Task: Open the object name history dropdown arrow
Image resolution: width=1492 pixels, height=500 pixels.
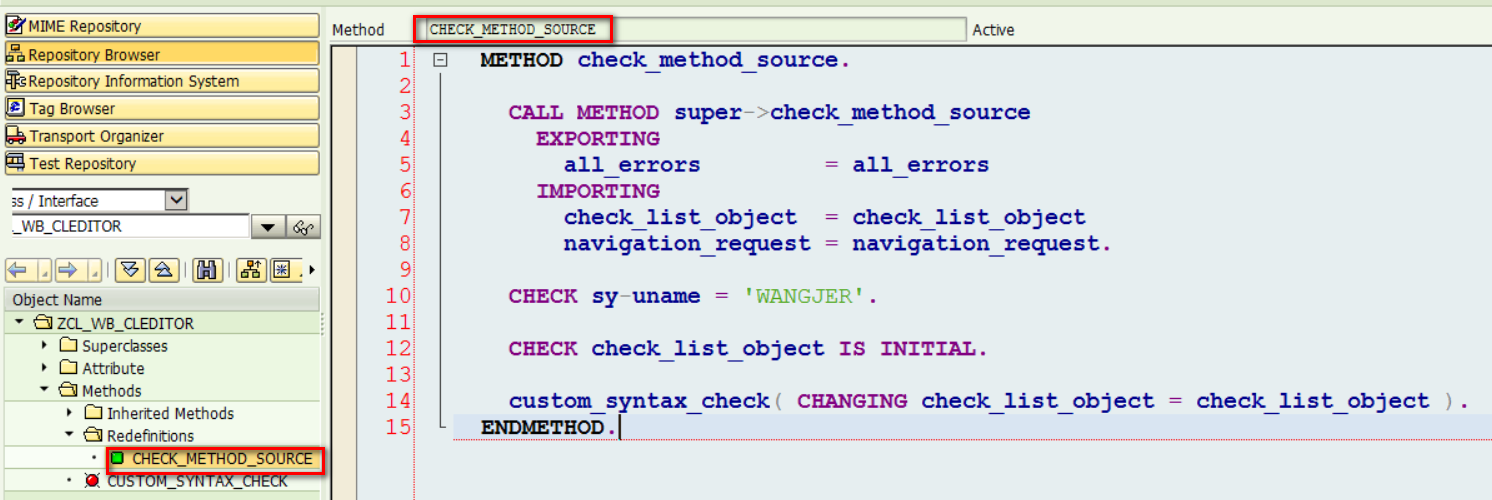Action: pos(268,227)
